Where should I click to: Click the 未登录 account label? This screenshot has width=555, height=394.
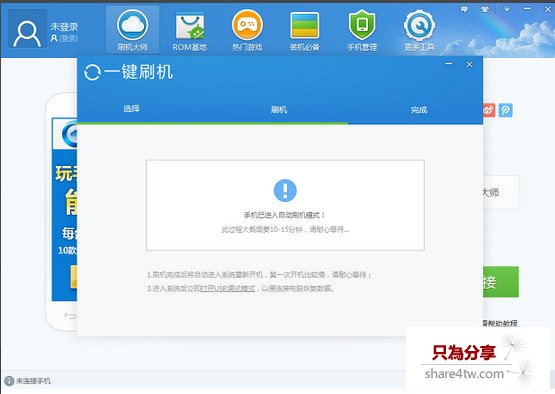64,27
